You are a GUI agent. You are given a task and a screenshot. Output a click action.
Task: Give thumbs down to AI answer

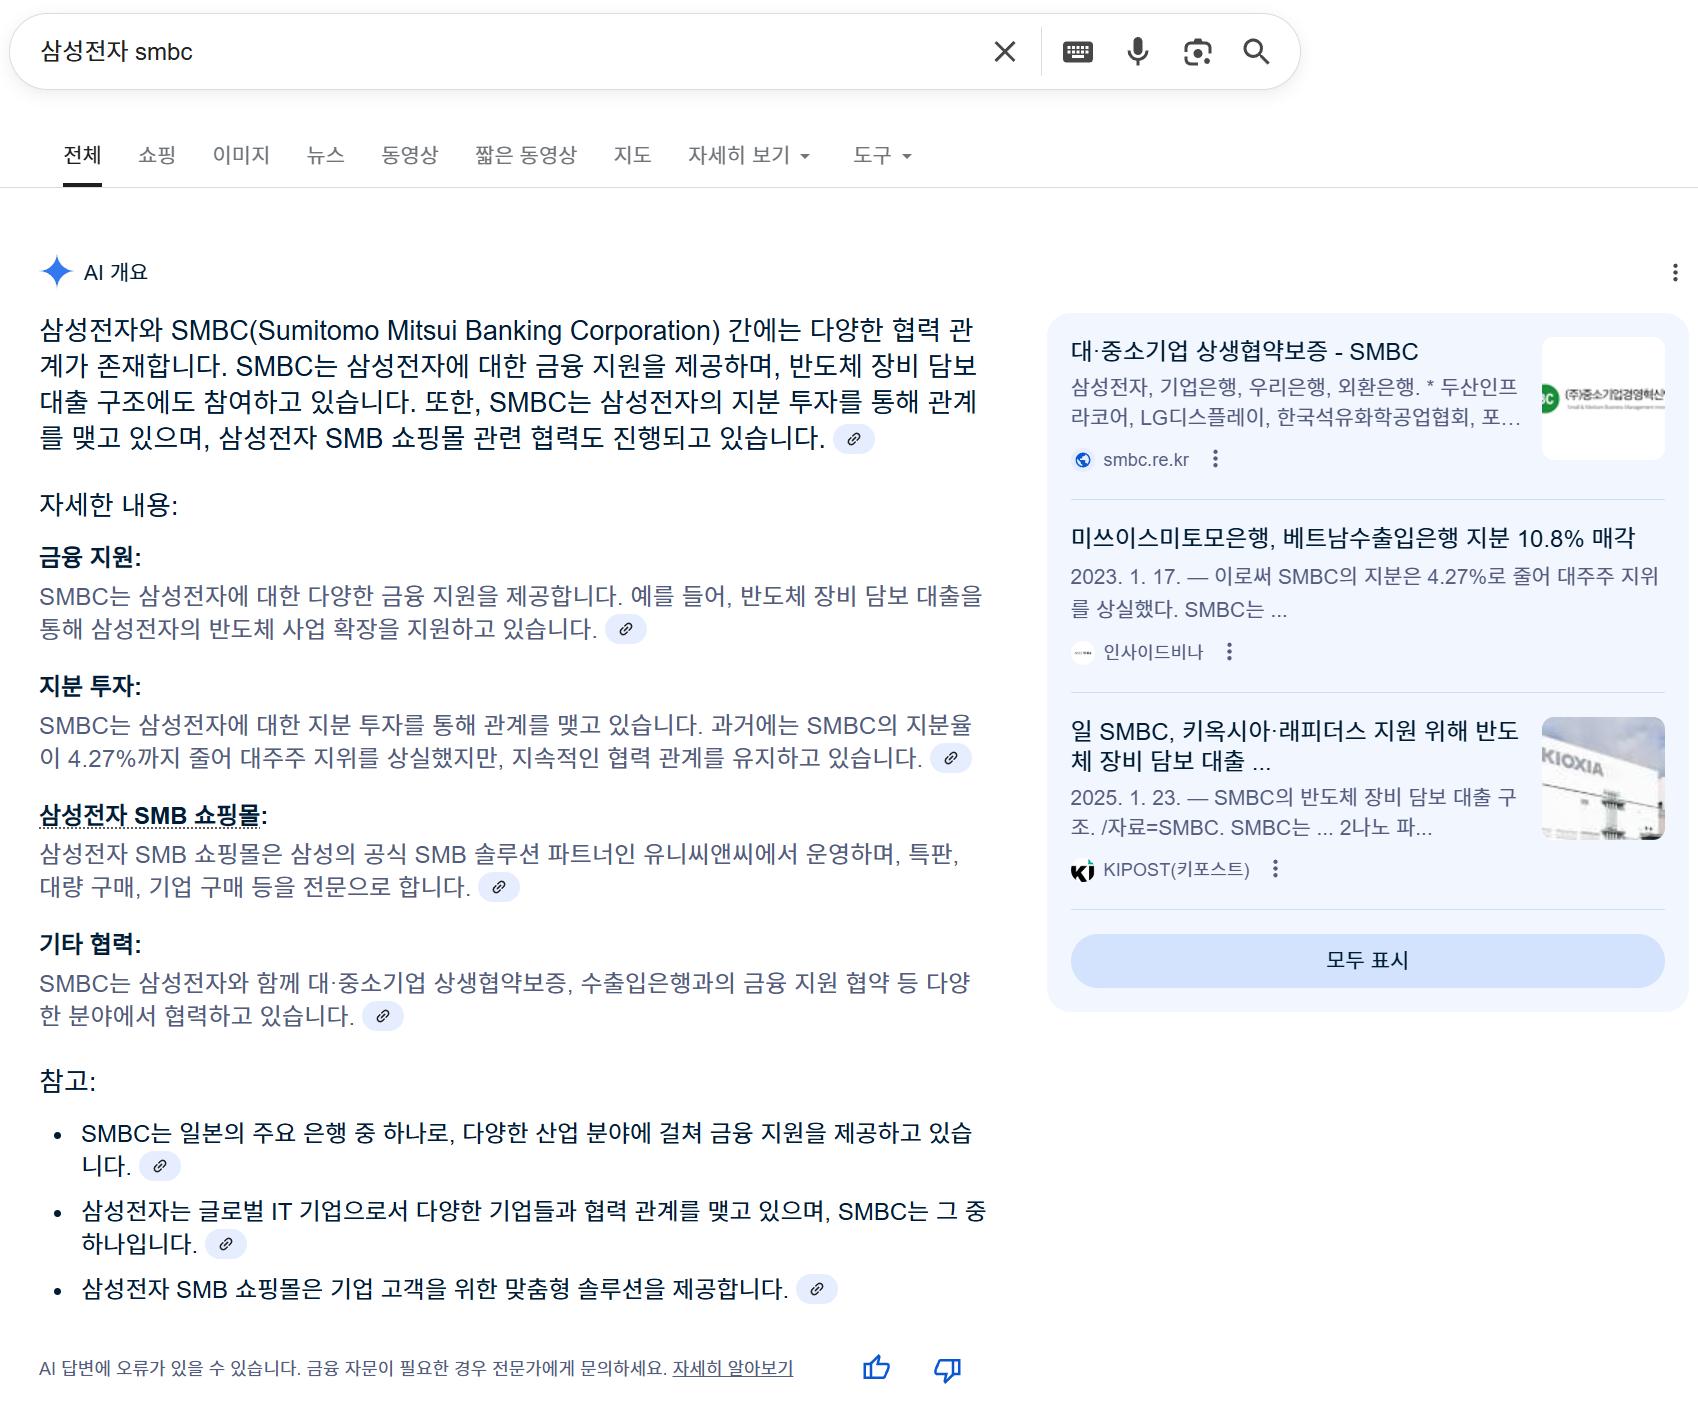[x=948, y=1369]
